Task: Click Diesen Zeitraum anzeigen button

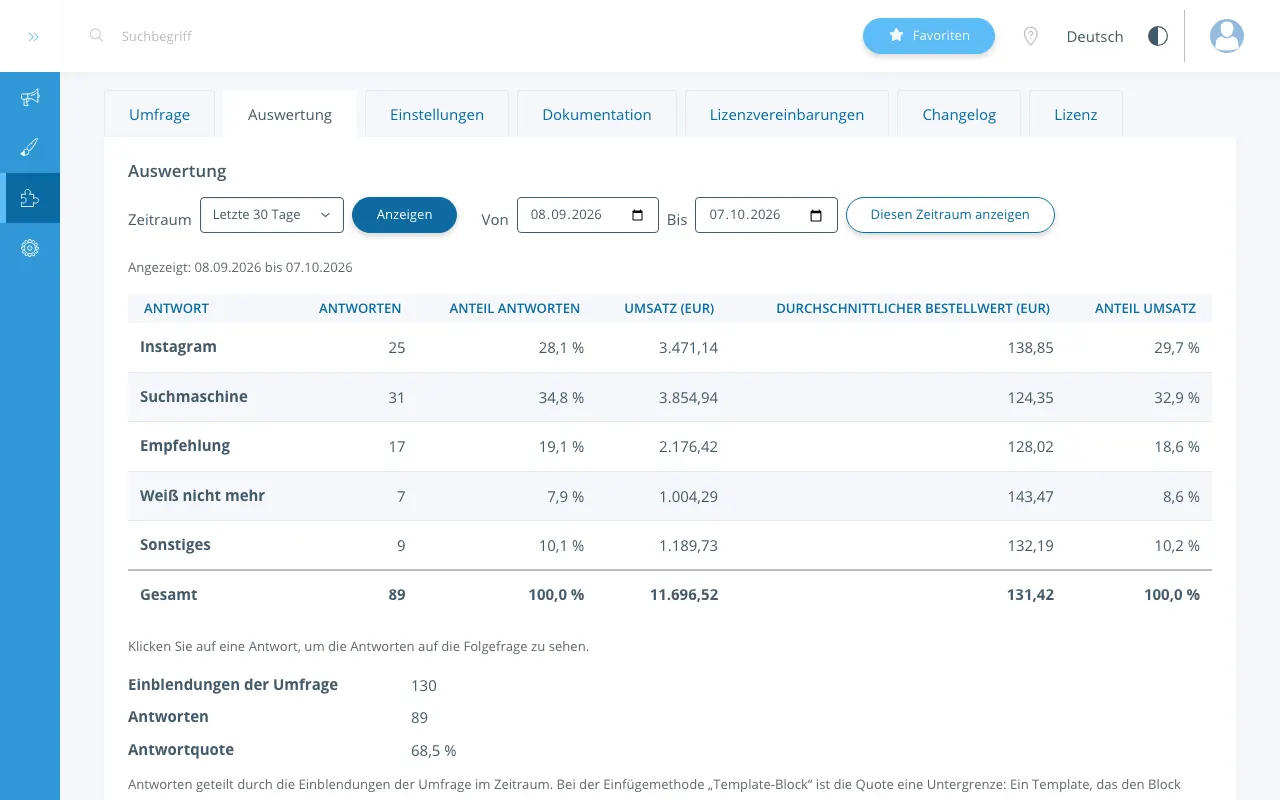Action: (x=950, y=215)
